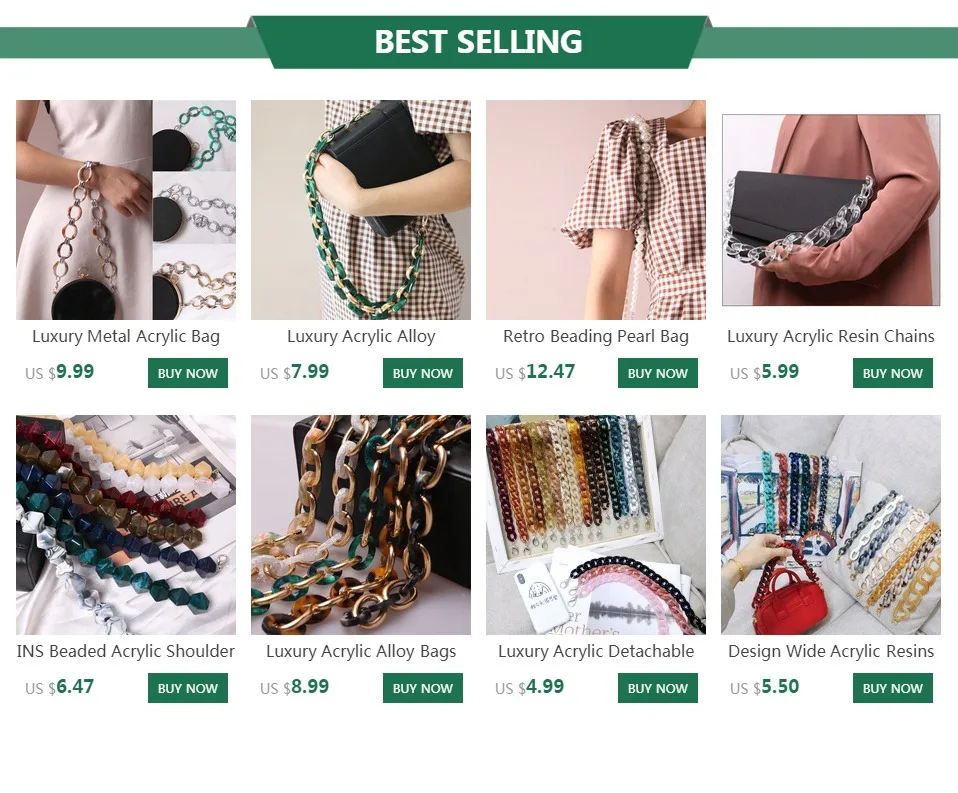Click BUY NOW for Luxury Acrylic Alloy Bags

pos(423,688)
